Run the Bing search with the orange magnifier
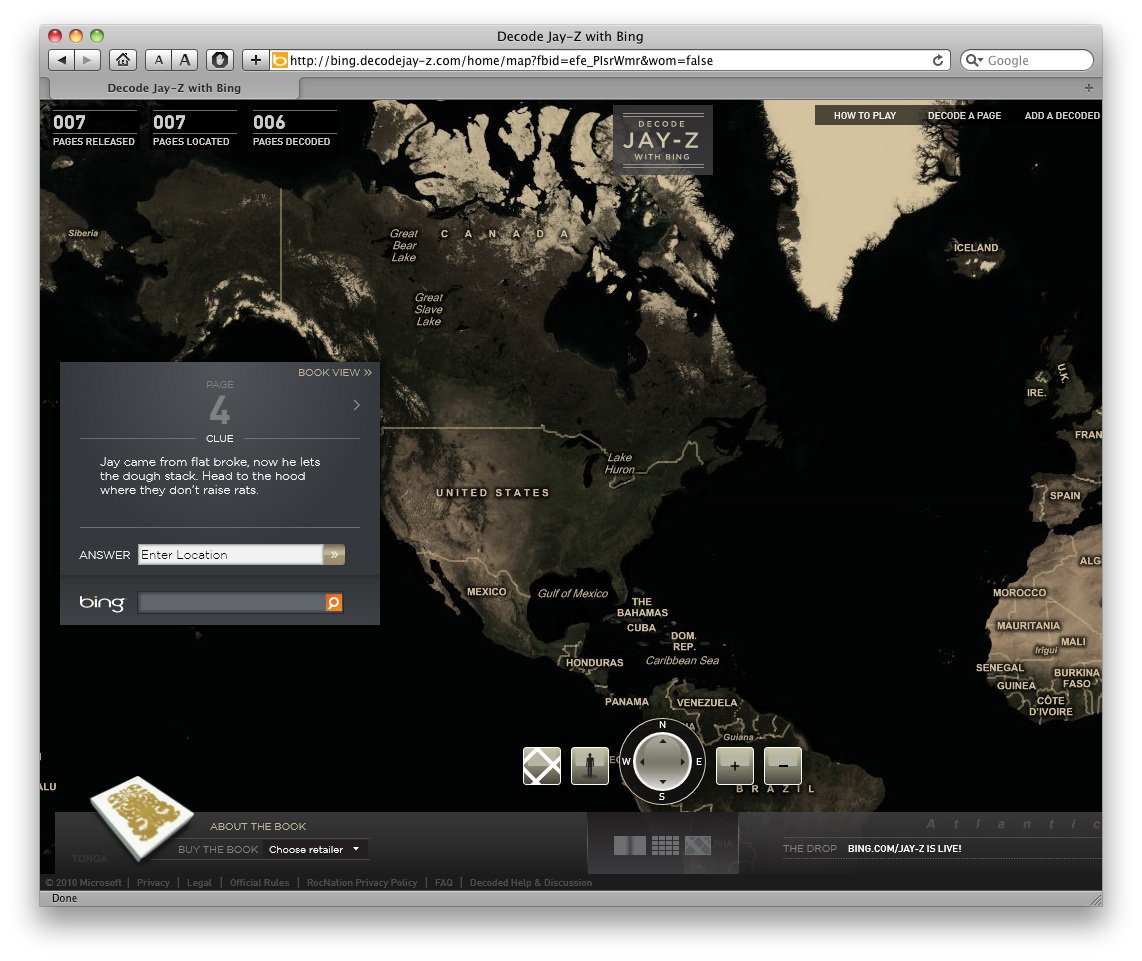Viewport: 1142px width, 961px height. pyautogui.click(x=334, y=603)
